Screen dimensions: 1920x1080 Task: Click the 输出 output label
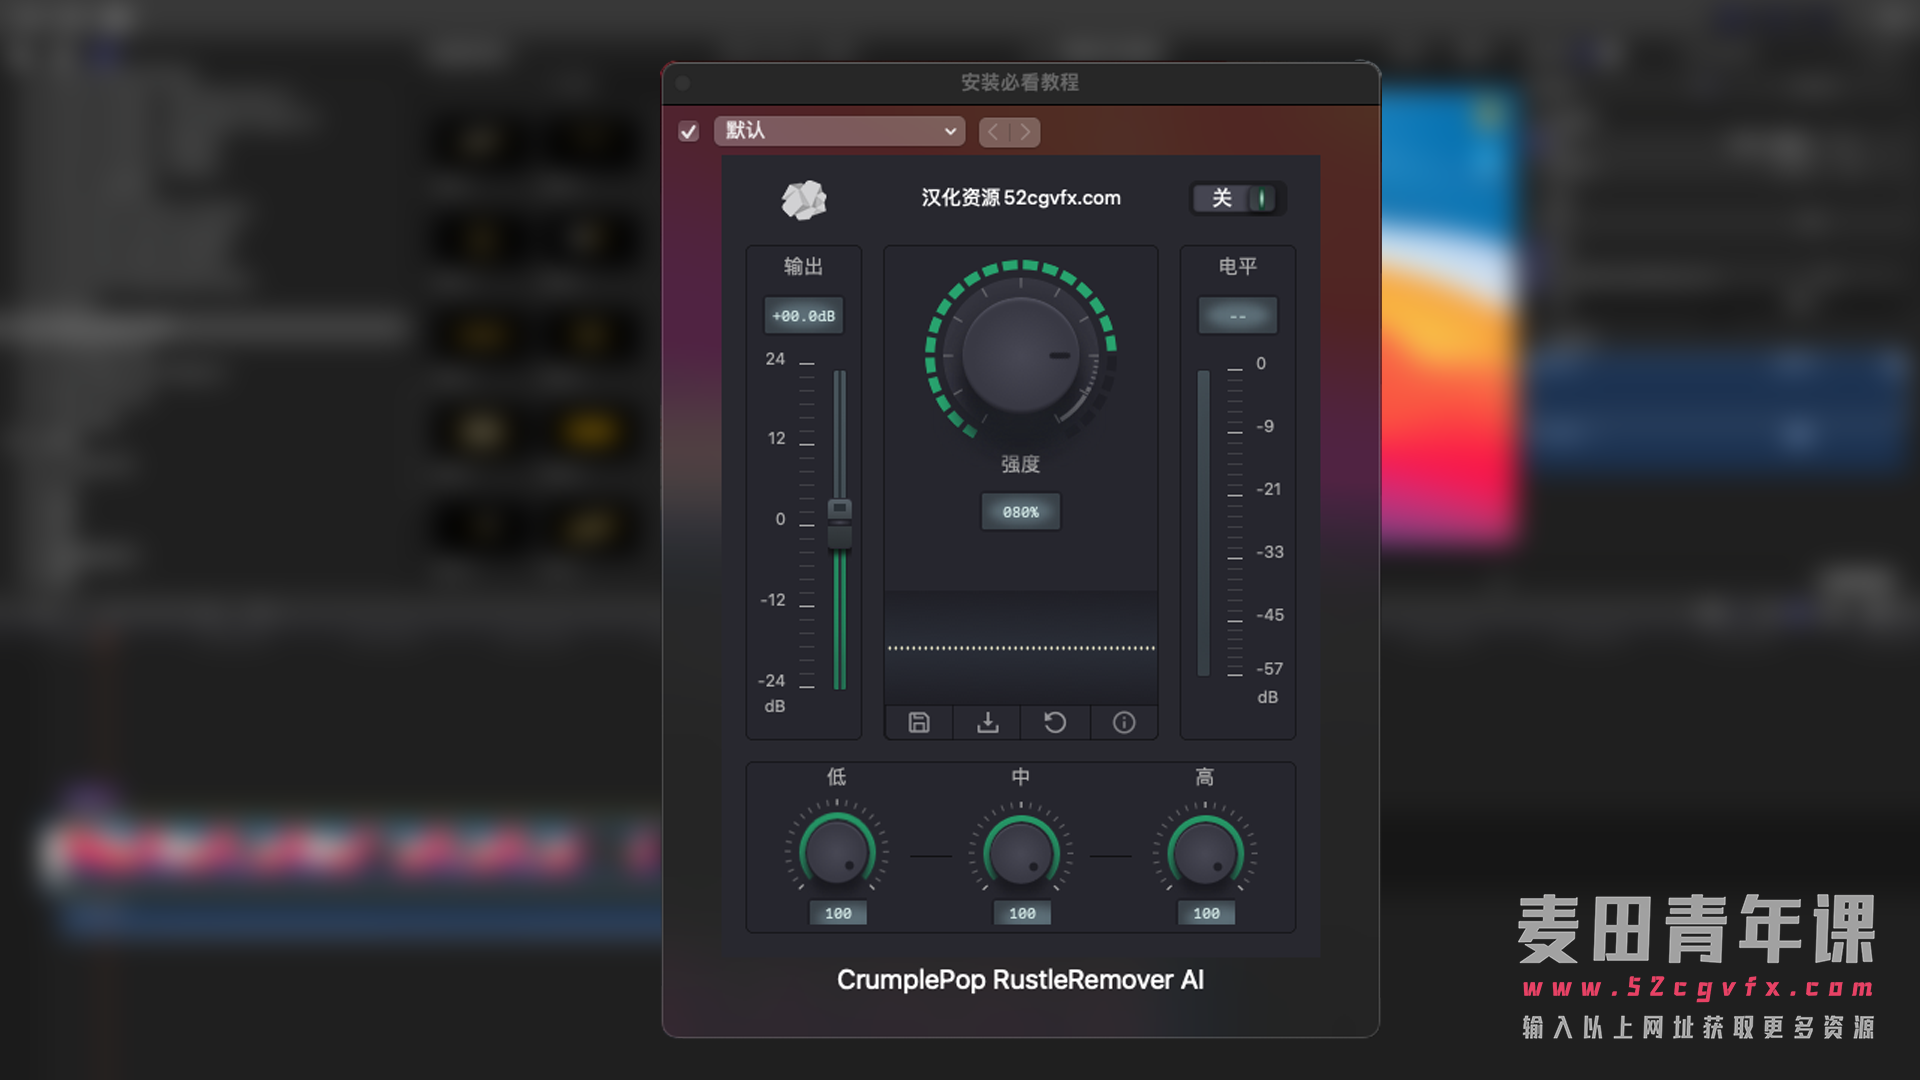coord(803,266)
